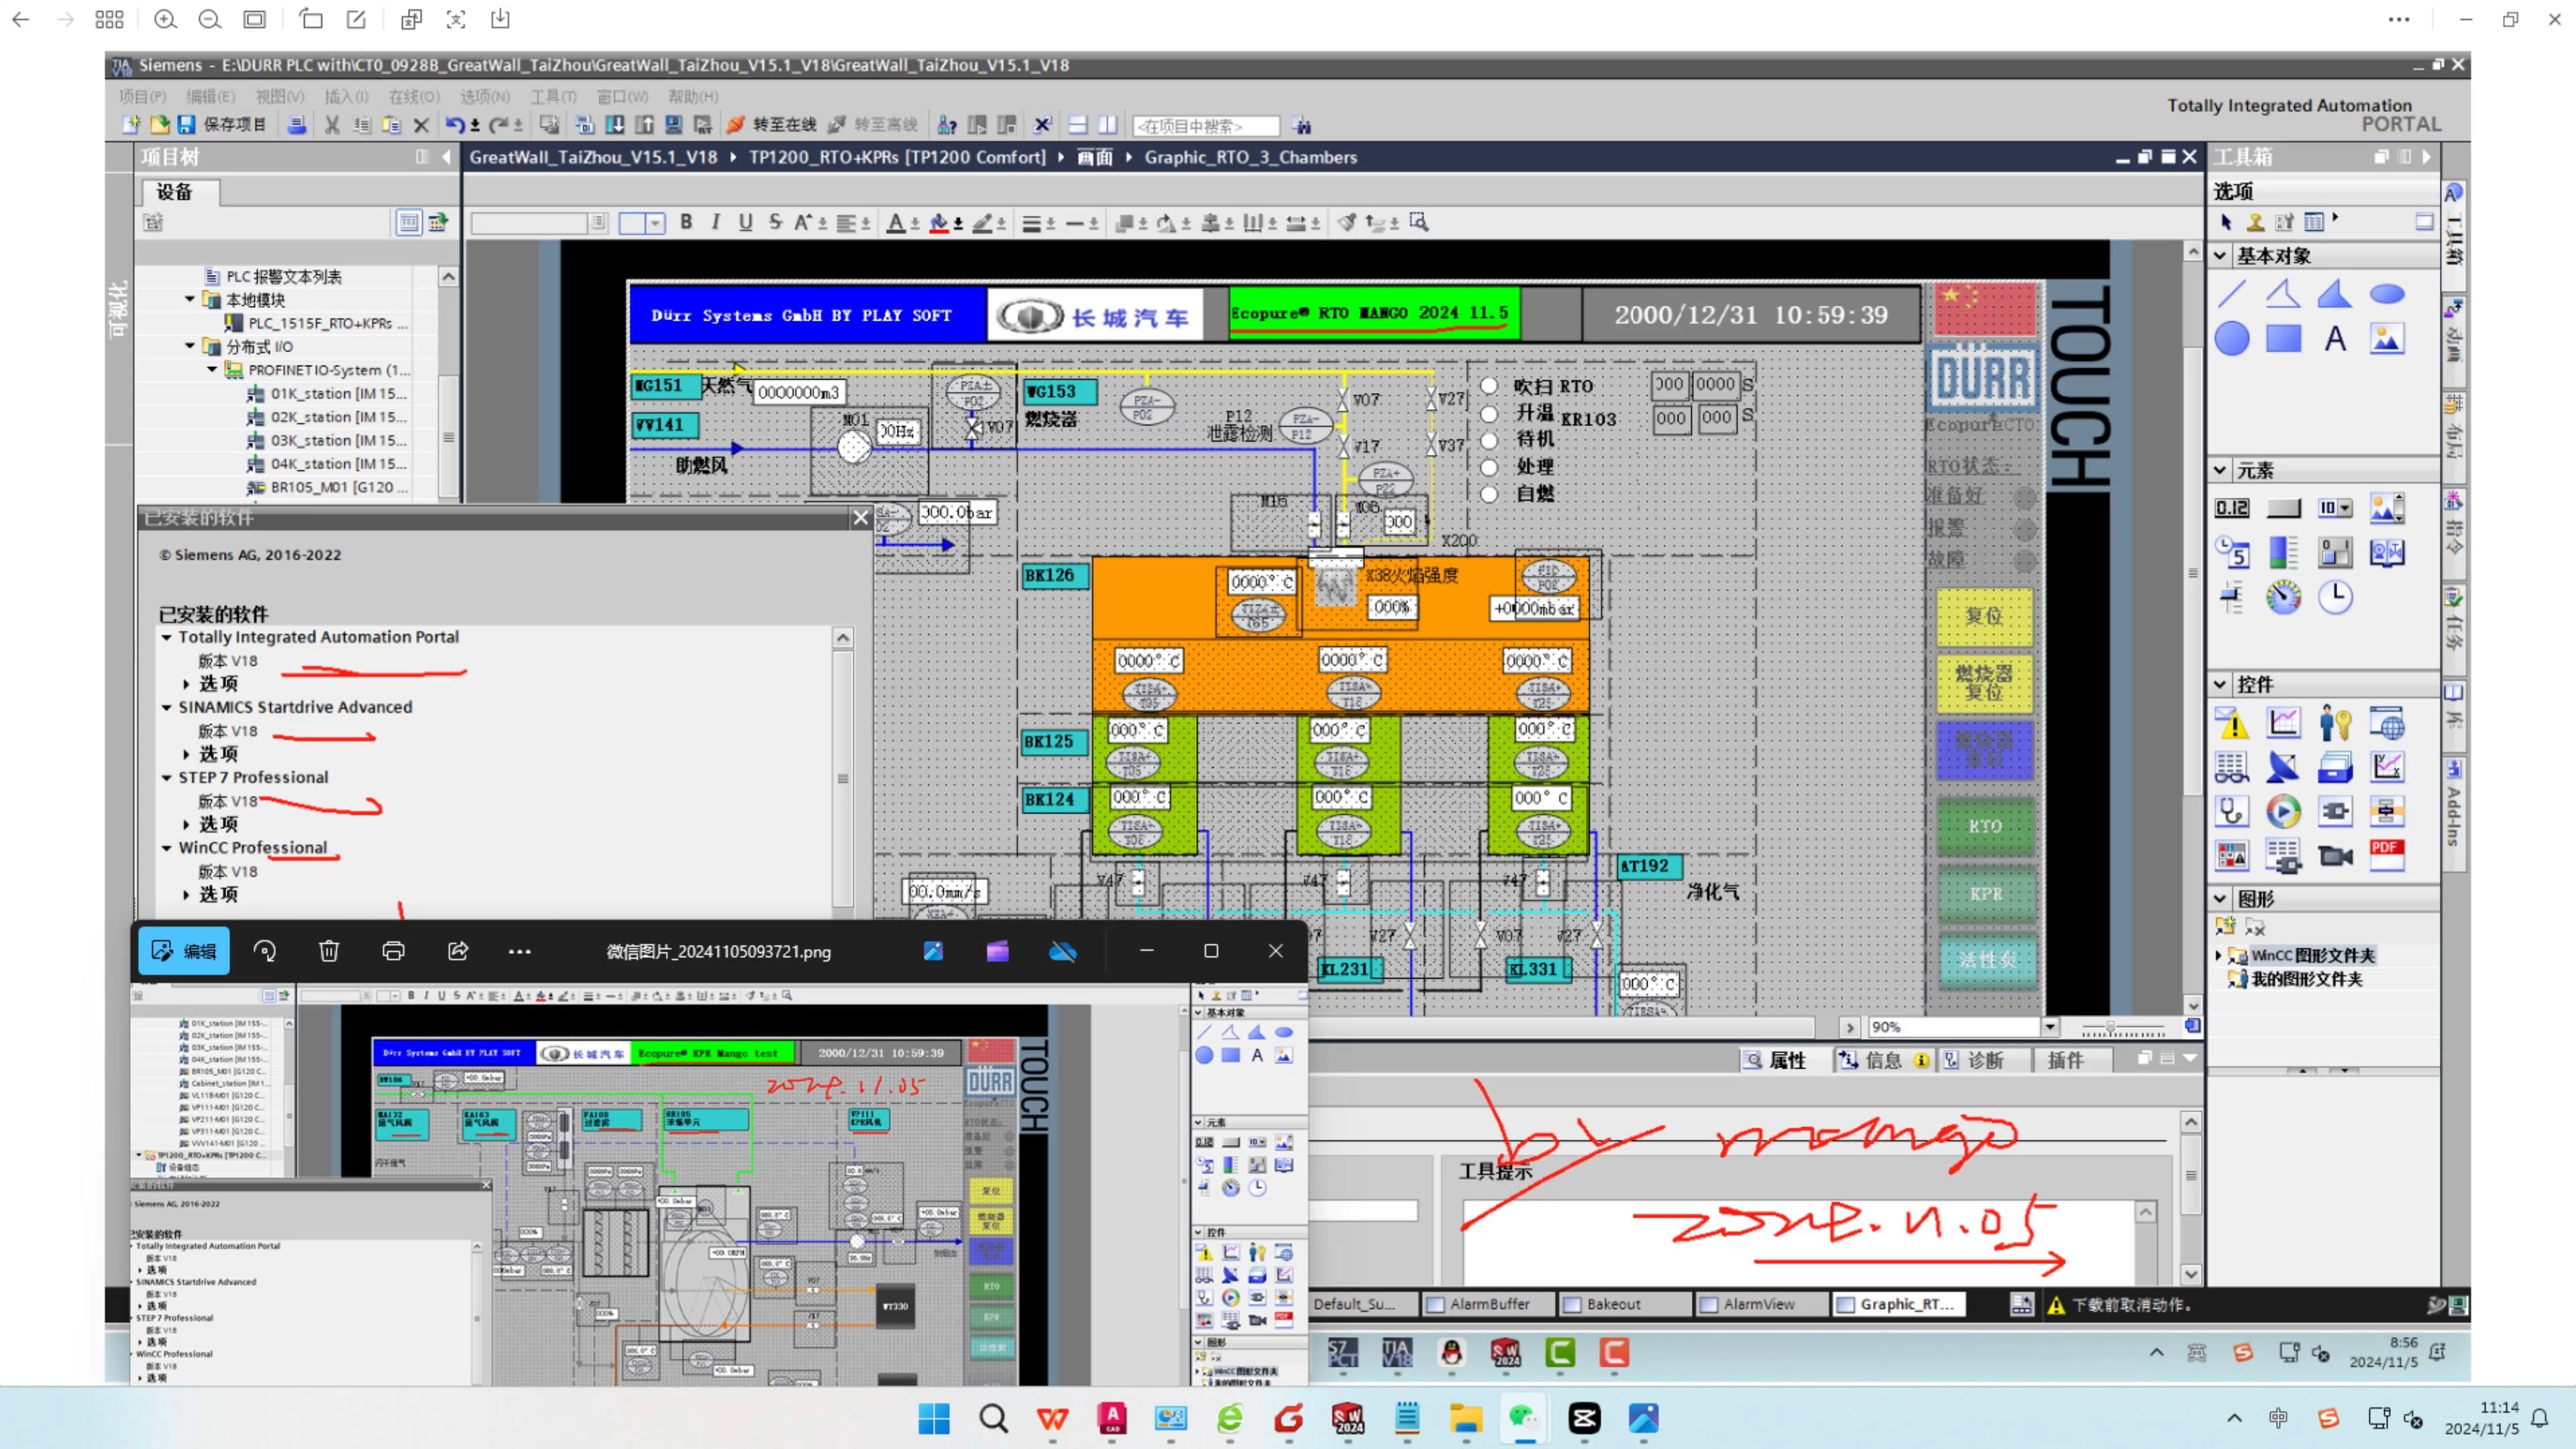Select the Line tool in toolbox
The width and height of the screenshot is (2576, 1449).
(x=2231, y=294)
